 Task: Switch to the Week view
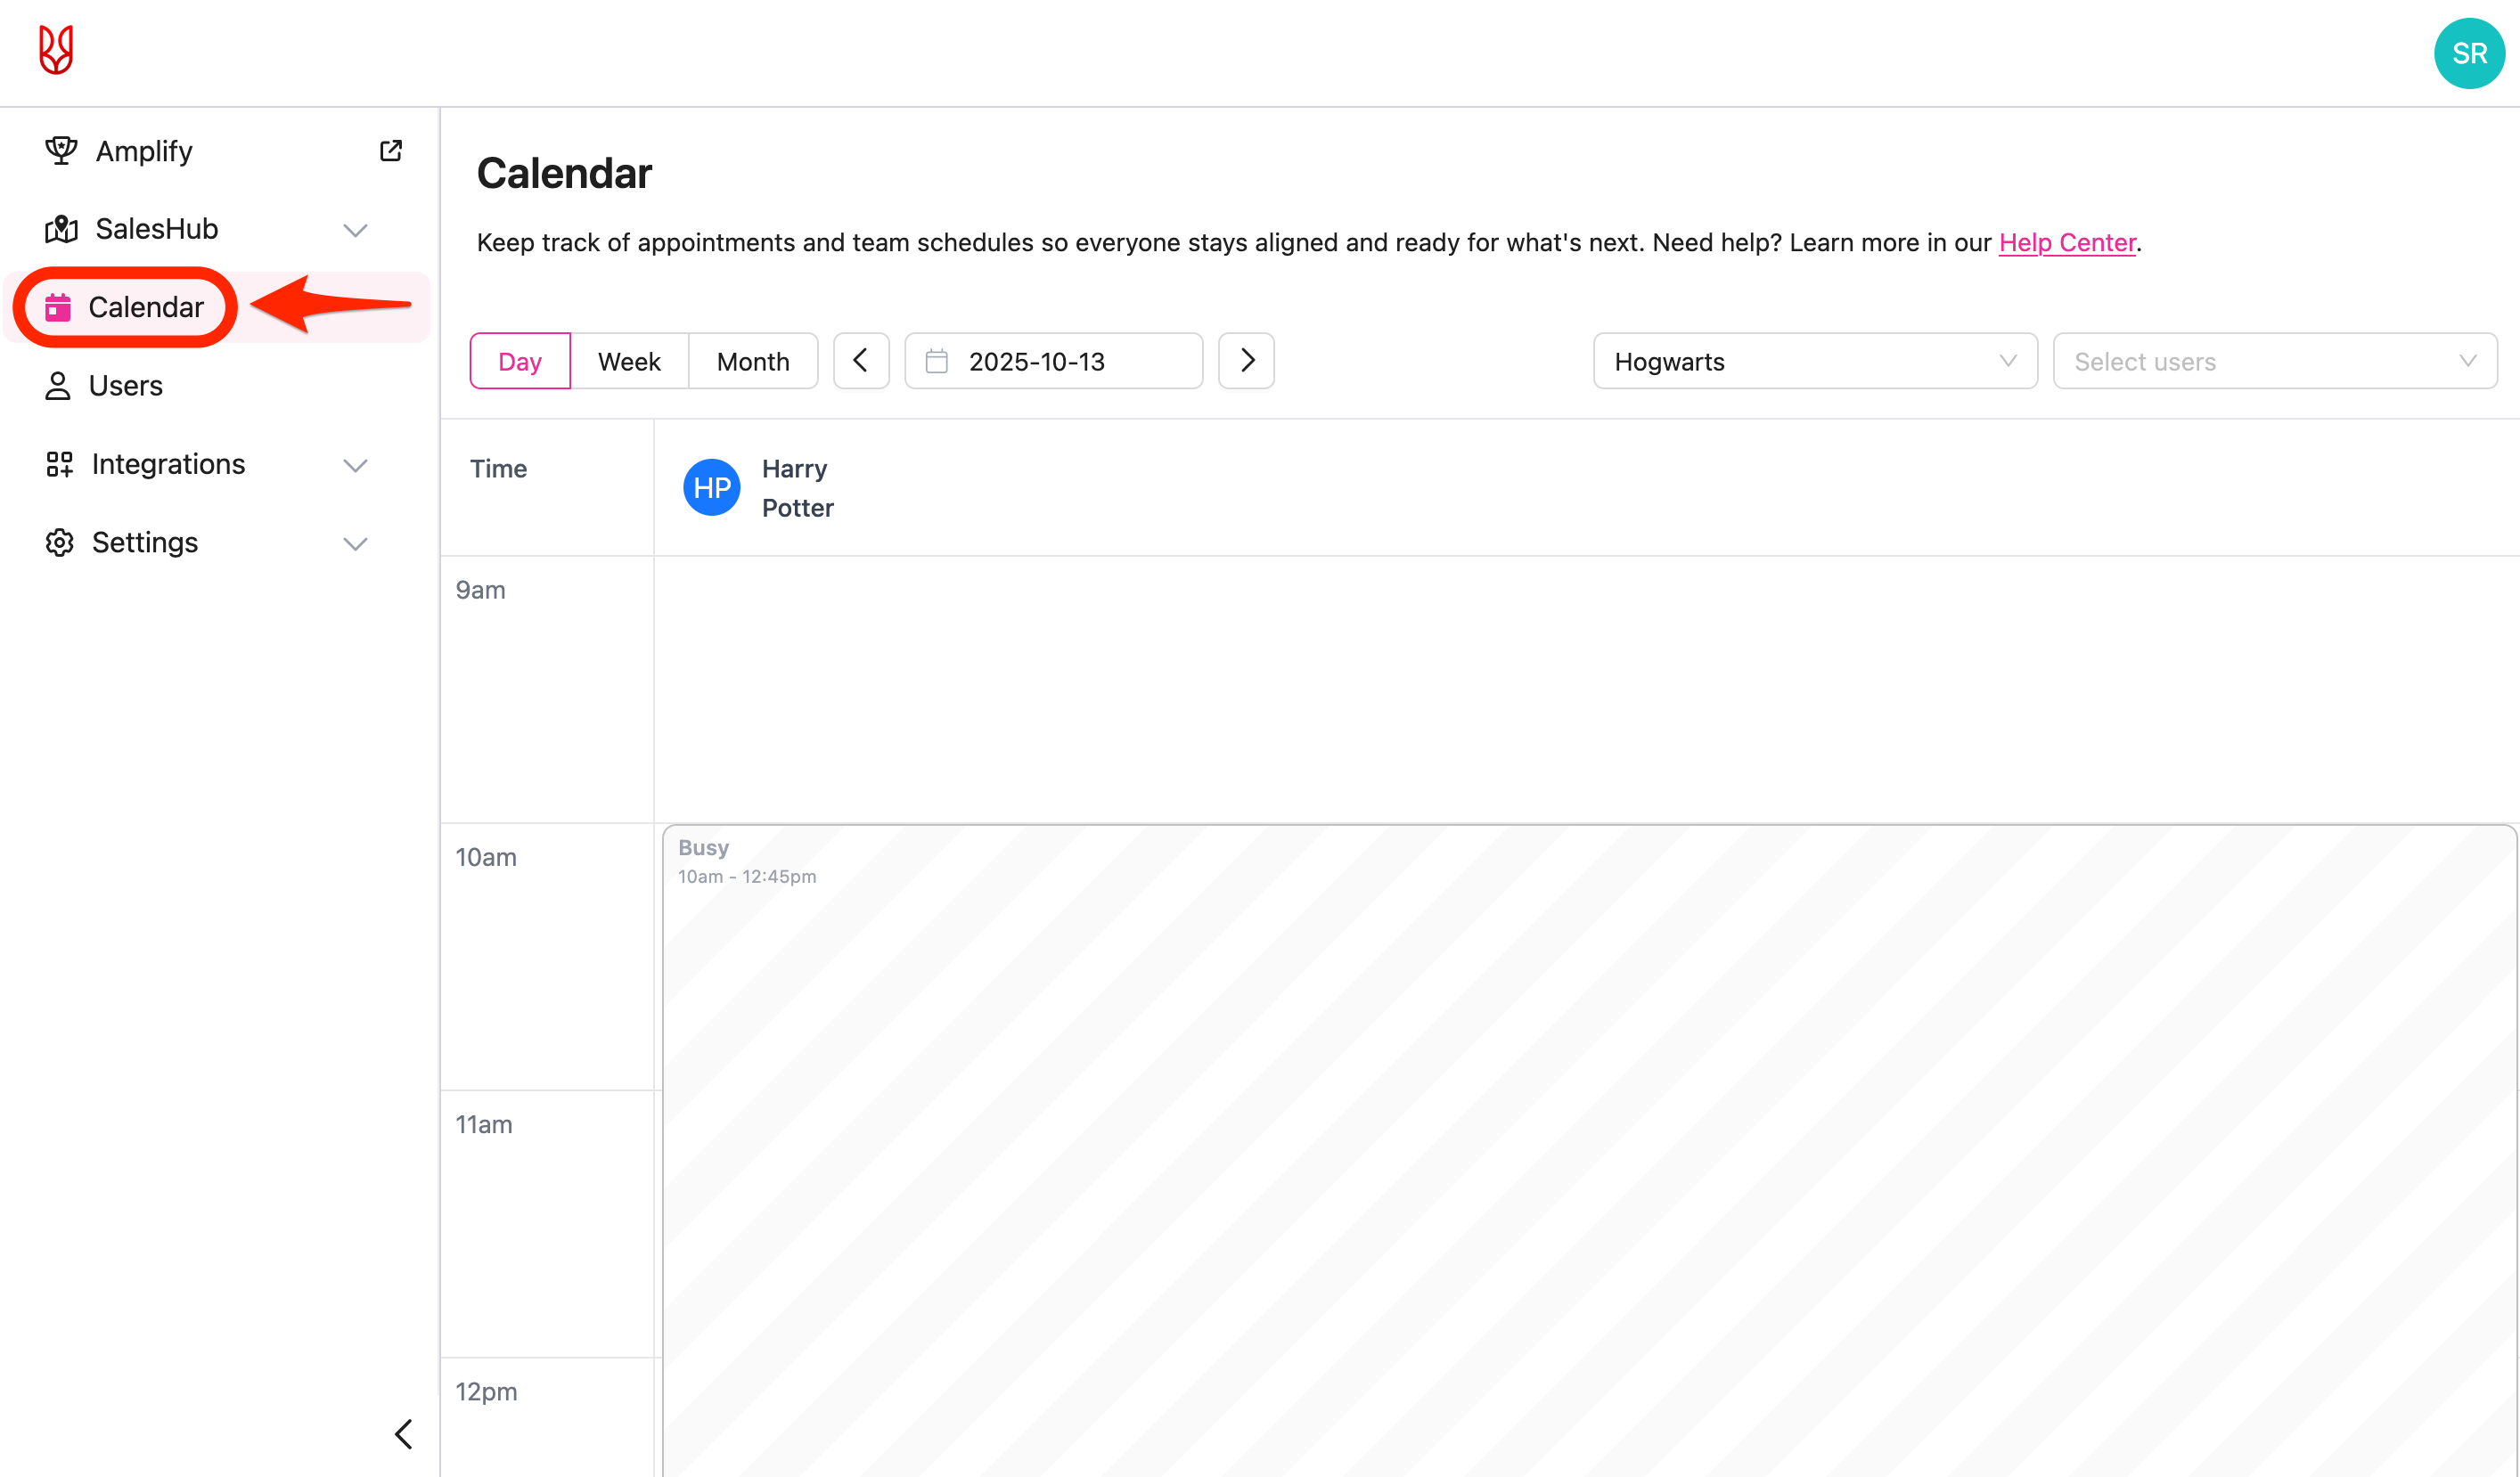pos(629,361)
